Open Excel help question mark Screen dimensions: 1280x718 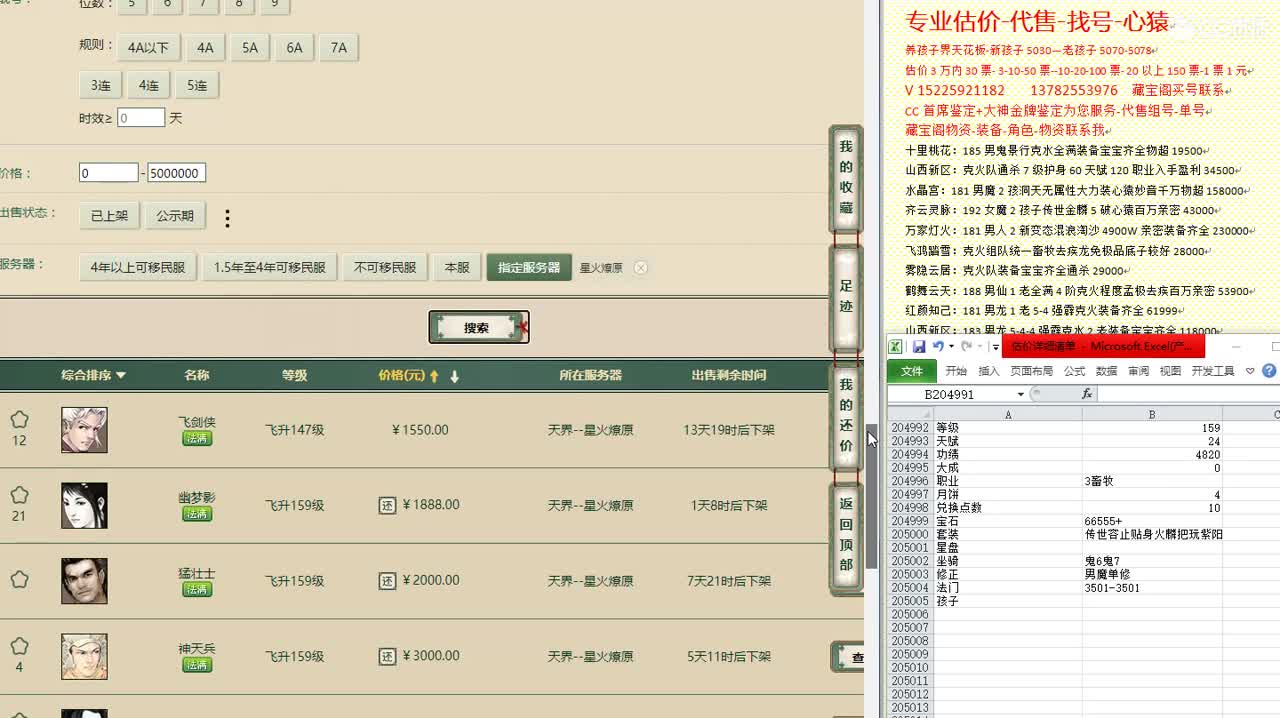1269,371
